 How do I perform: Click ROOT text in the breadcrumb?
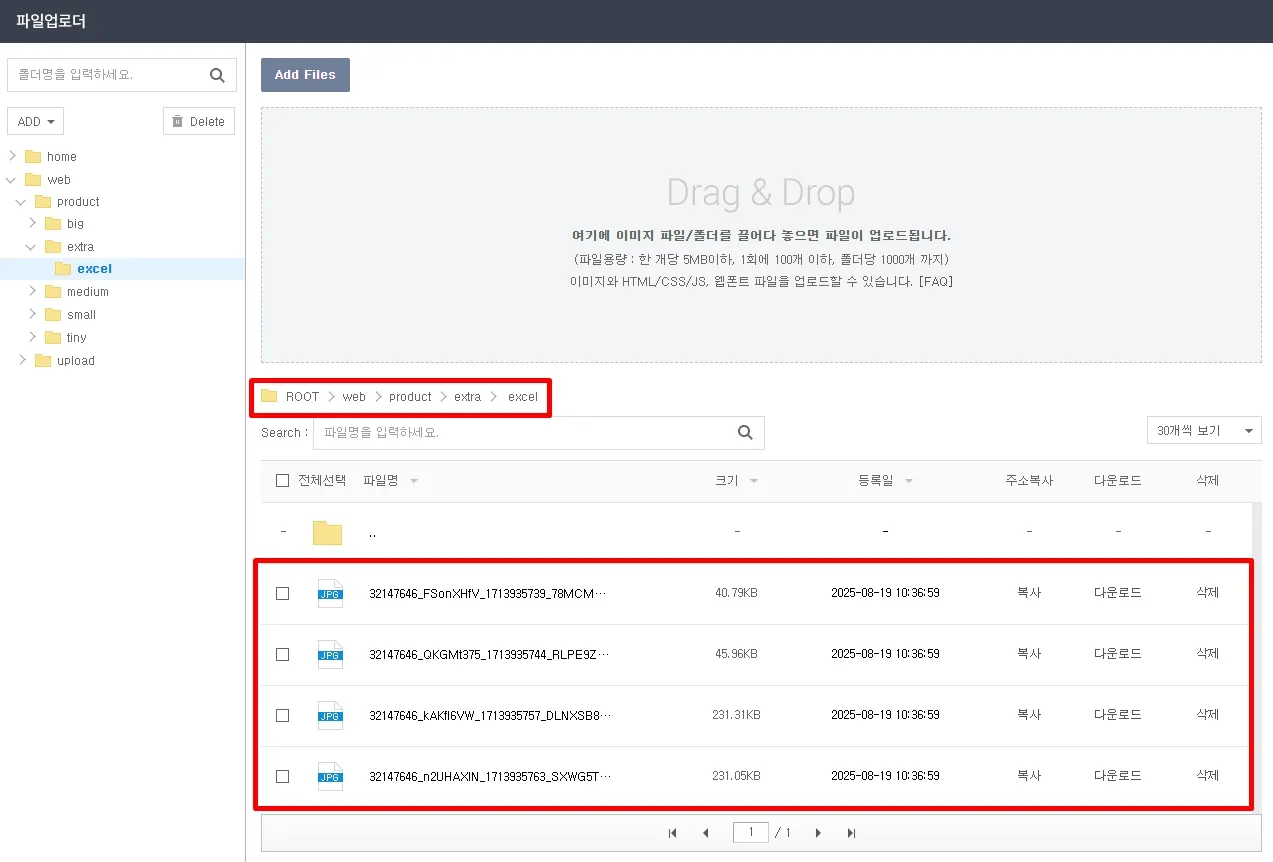pos(302,397)
